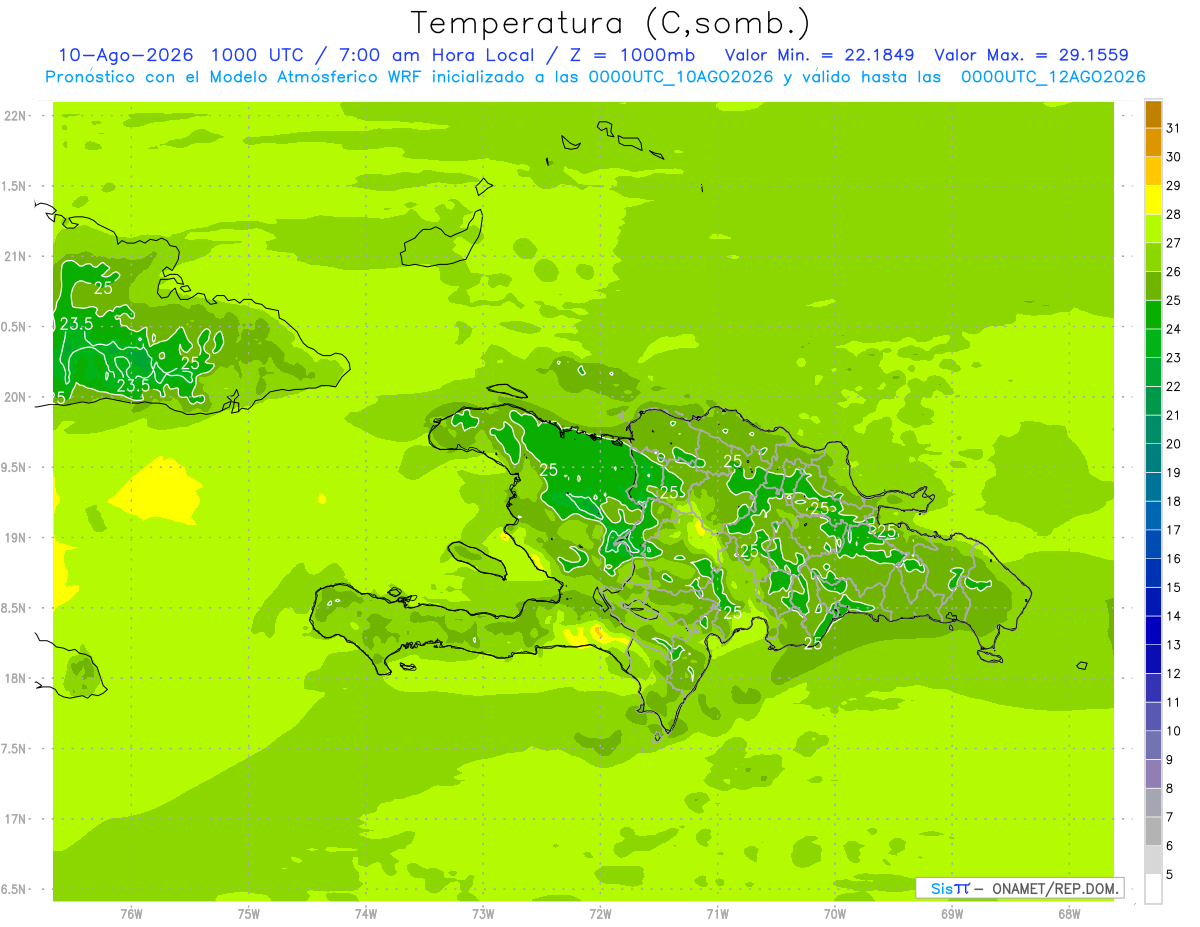
Task: Click the colorbar scale label "15"
Action: [x=1174, y=588]
